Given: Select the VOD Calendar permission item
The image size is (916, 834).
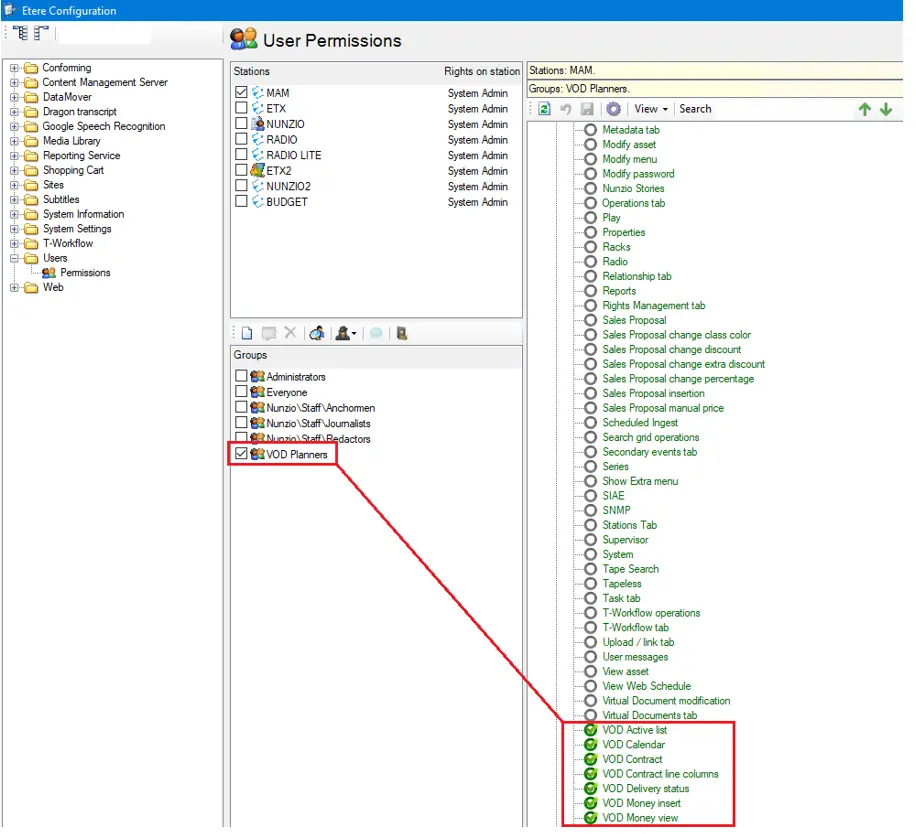Looking at the screenshot, I should pyautogui.click(x=633, y=745).
